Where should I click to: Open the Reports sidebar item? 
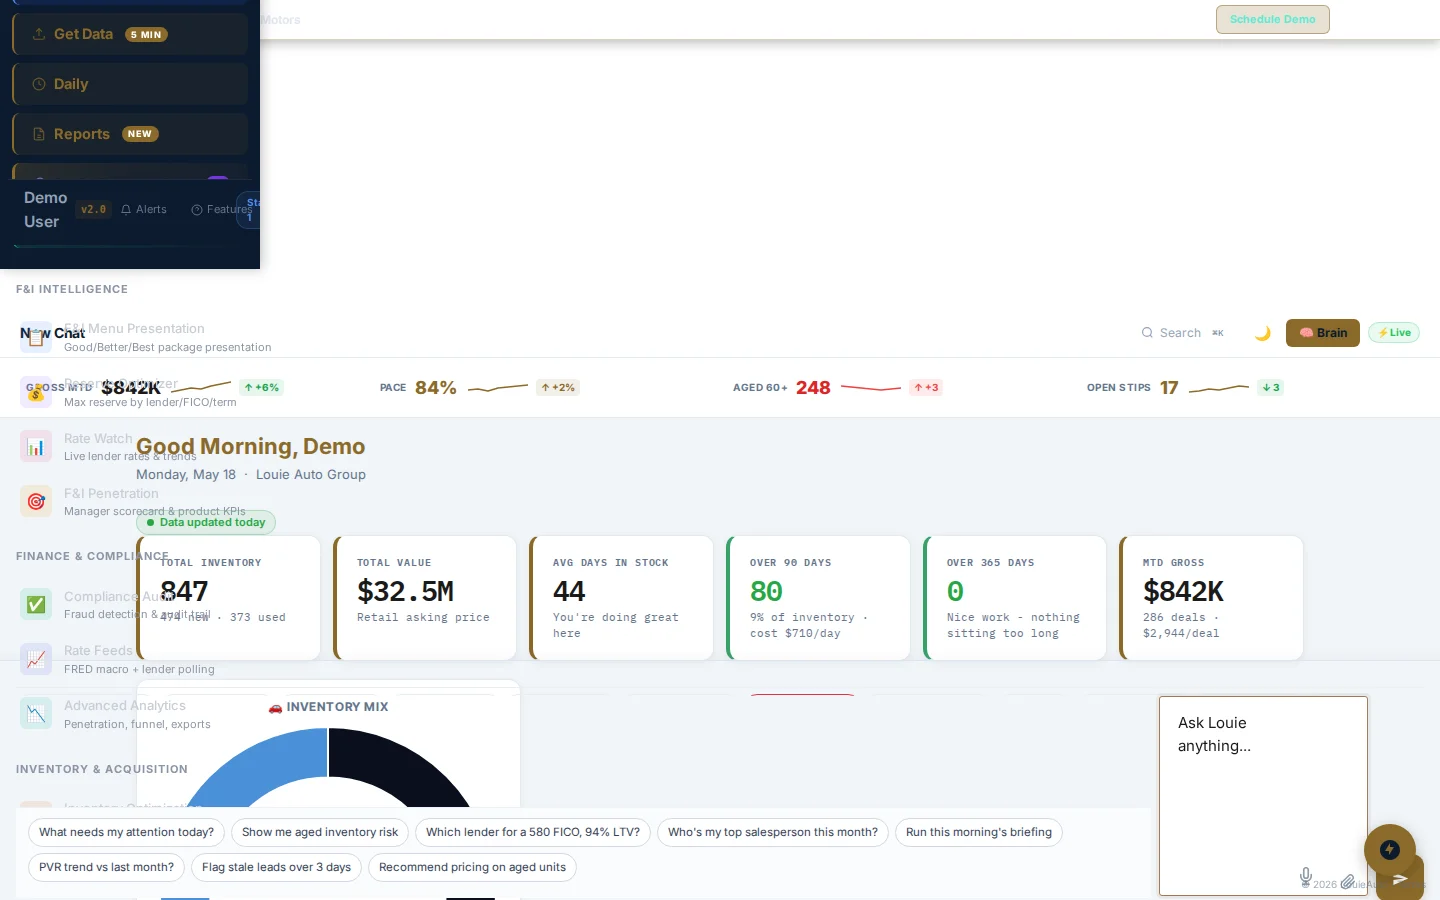[130, 134]
